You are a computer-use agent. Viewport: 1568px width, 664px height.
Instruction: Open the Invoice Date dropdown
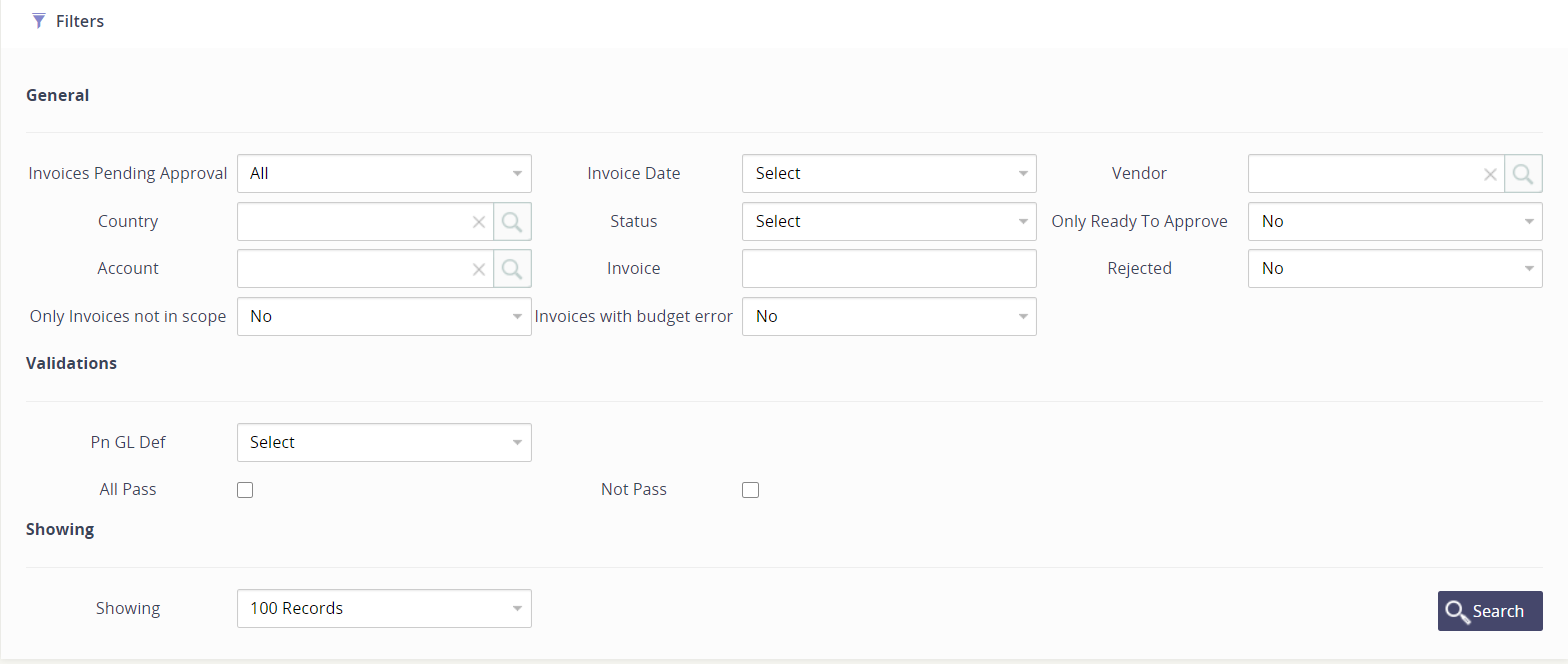tap(889, 174)
